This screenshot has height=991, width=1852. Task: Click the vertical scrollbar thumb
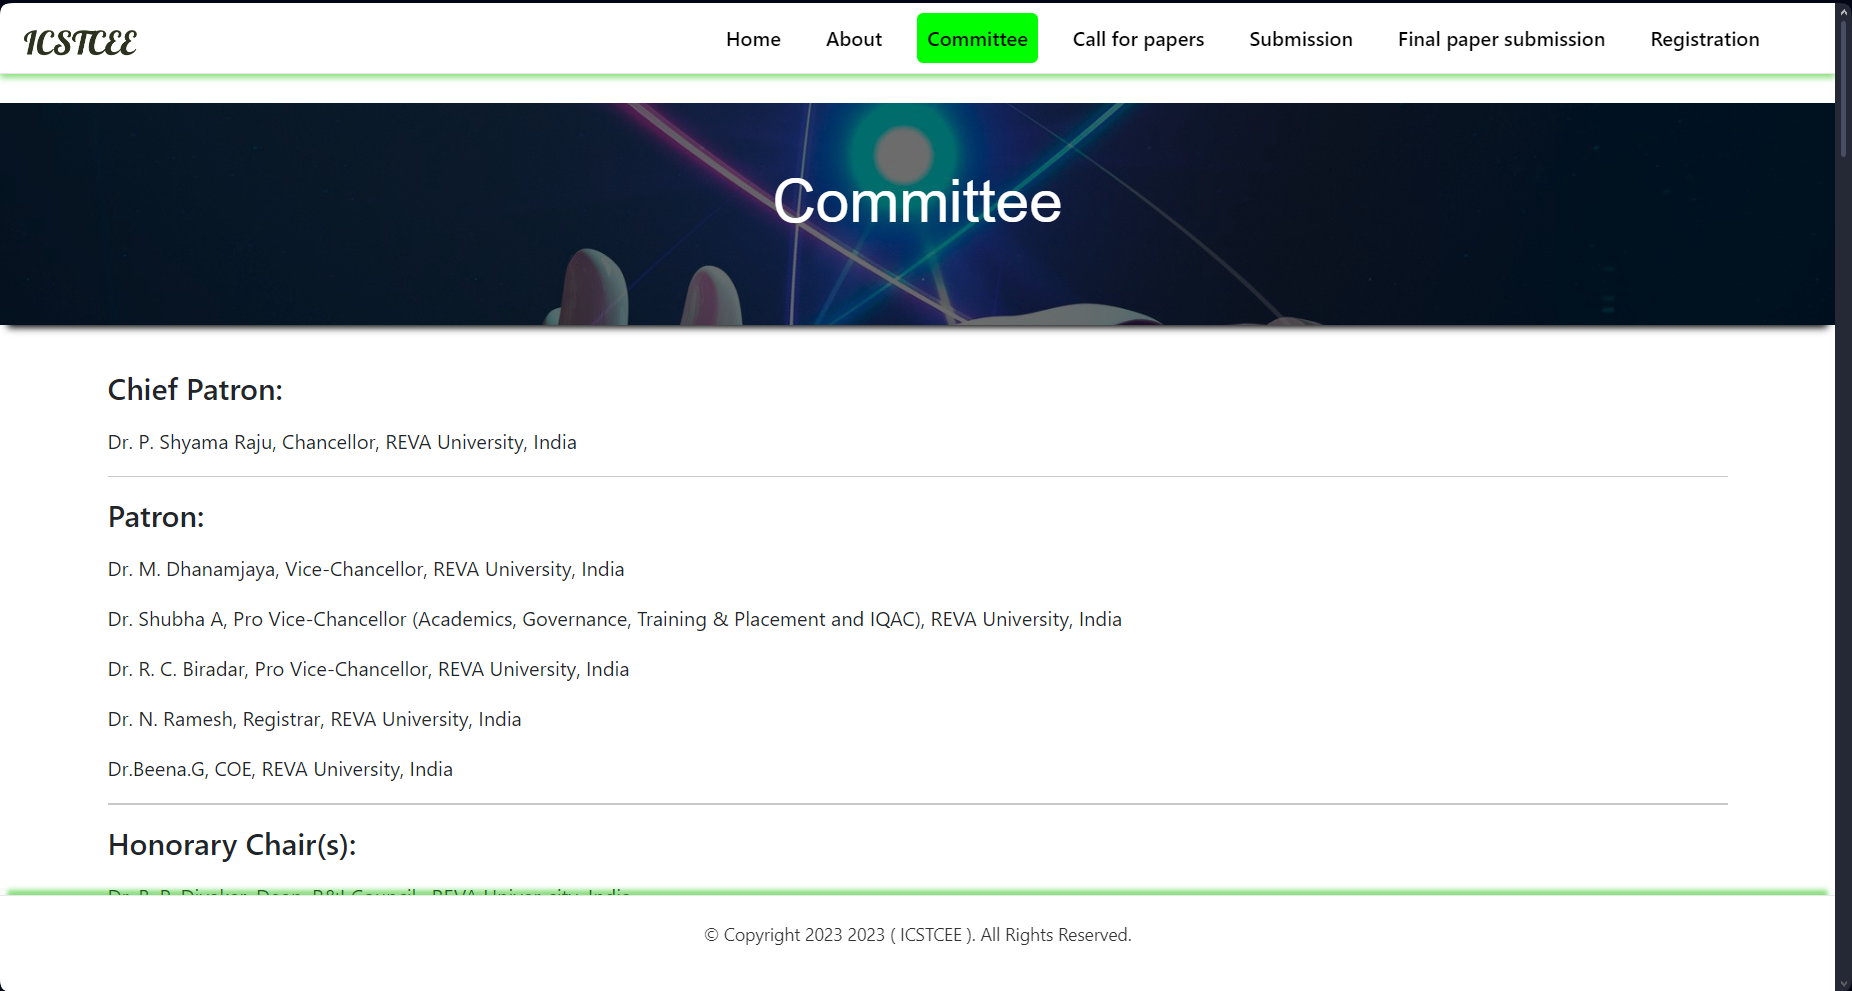point(1843,87)
